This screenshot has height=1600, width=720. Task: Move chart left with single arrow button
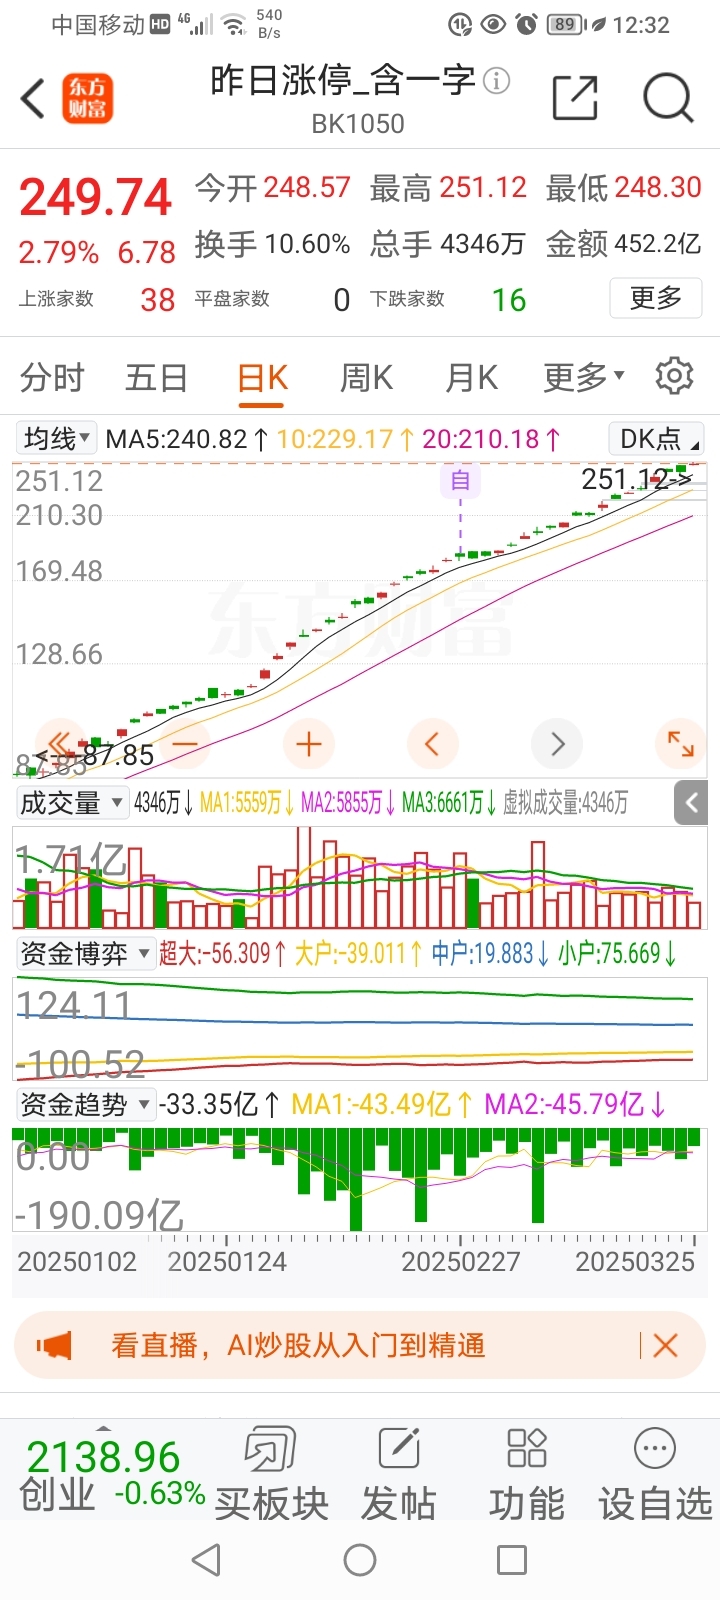[x=433, y=744]
